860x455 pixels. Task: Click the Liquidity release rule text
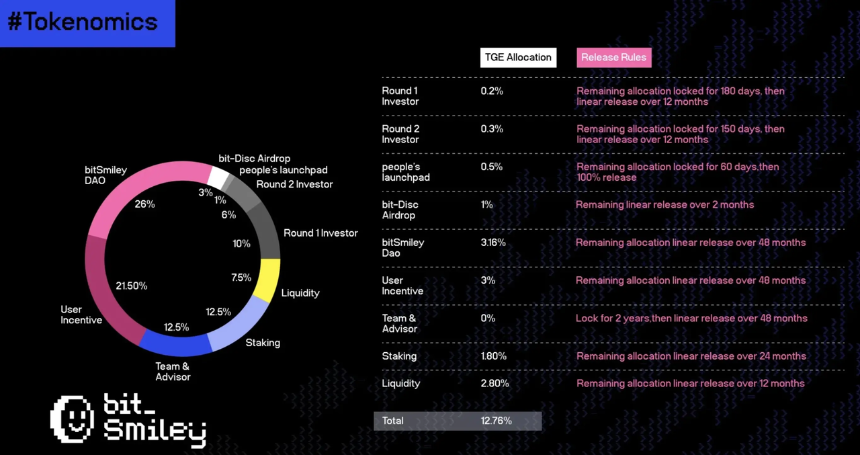point(691,383)
